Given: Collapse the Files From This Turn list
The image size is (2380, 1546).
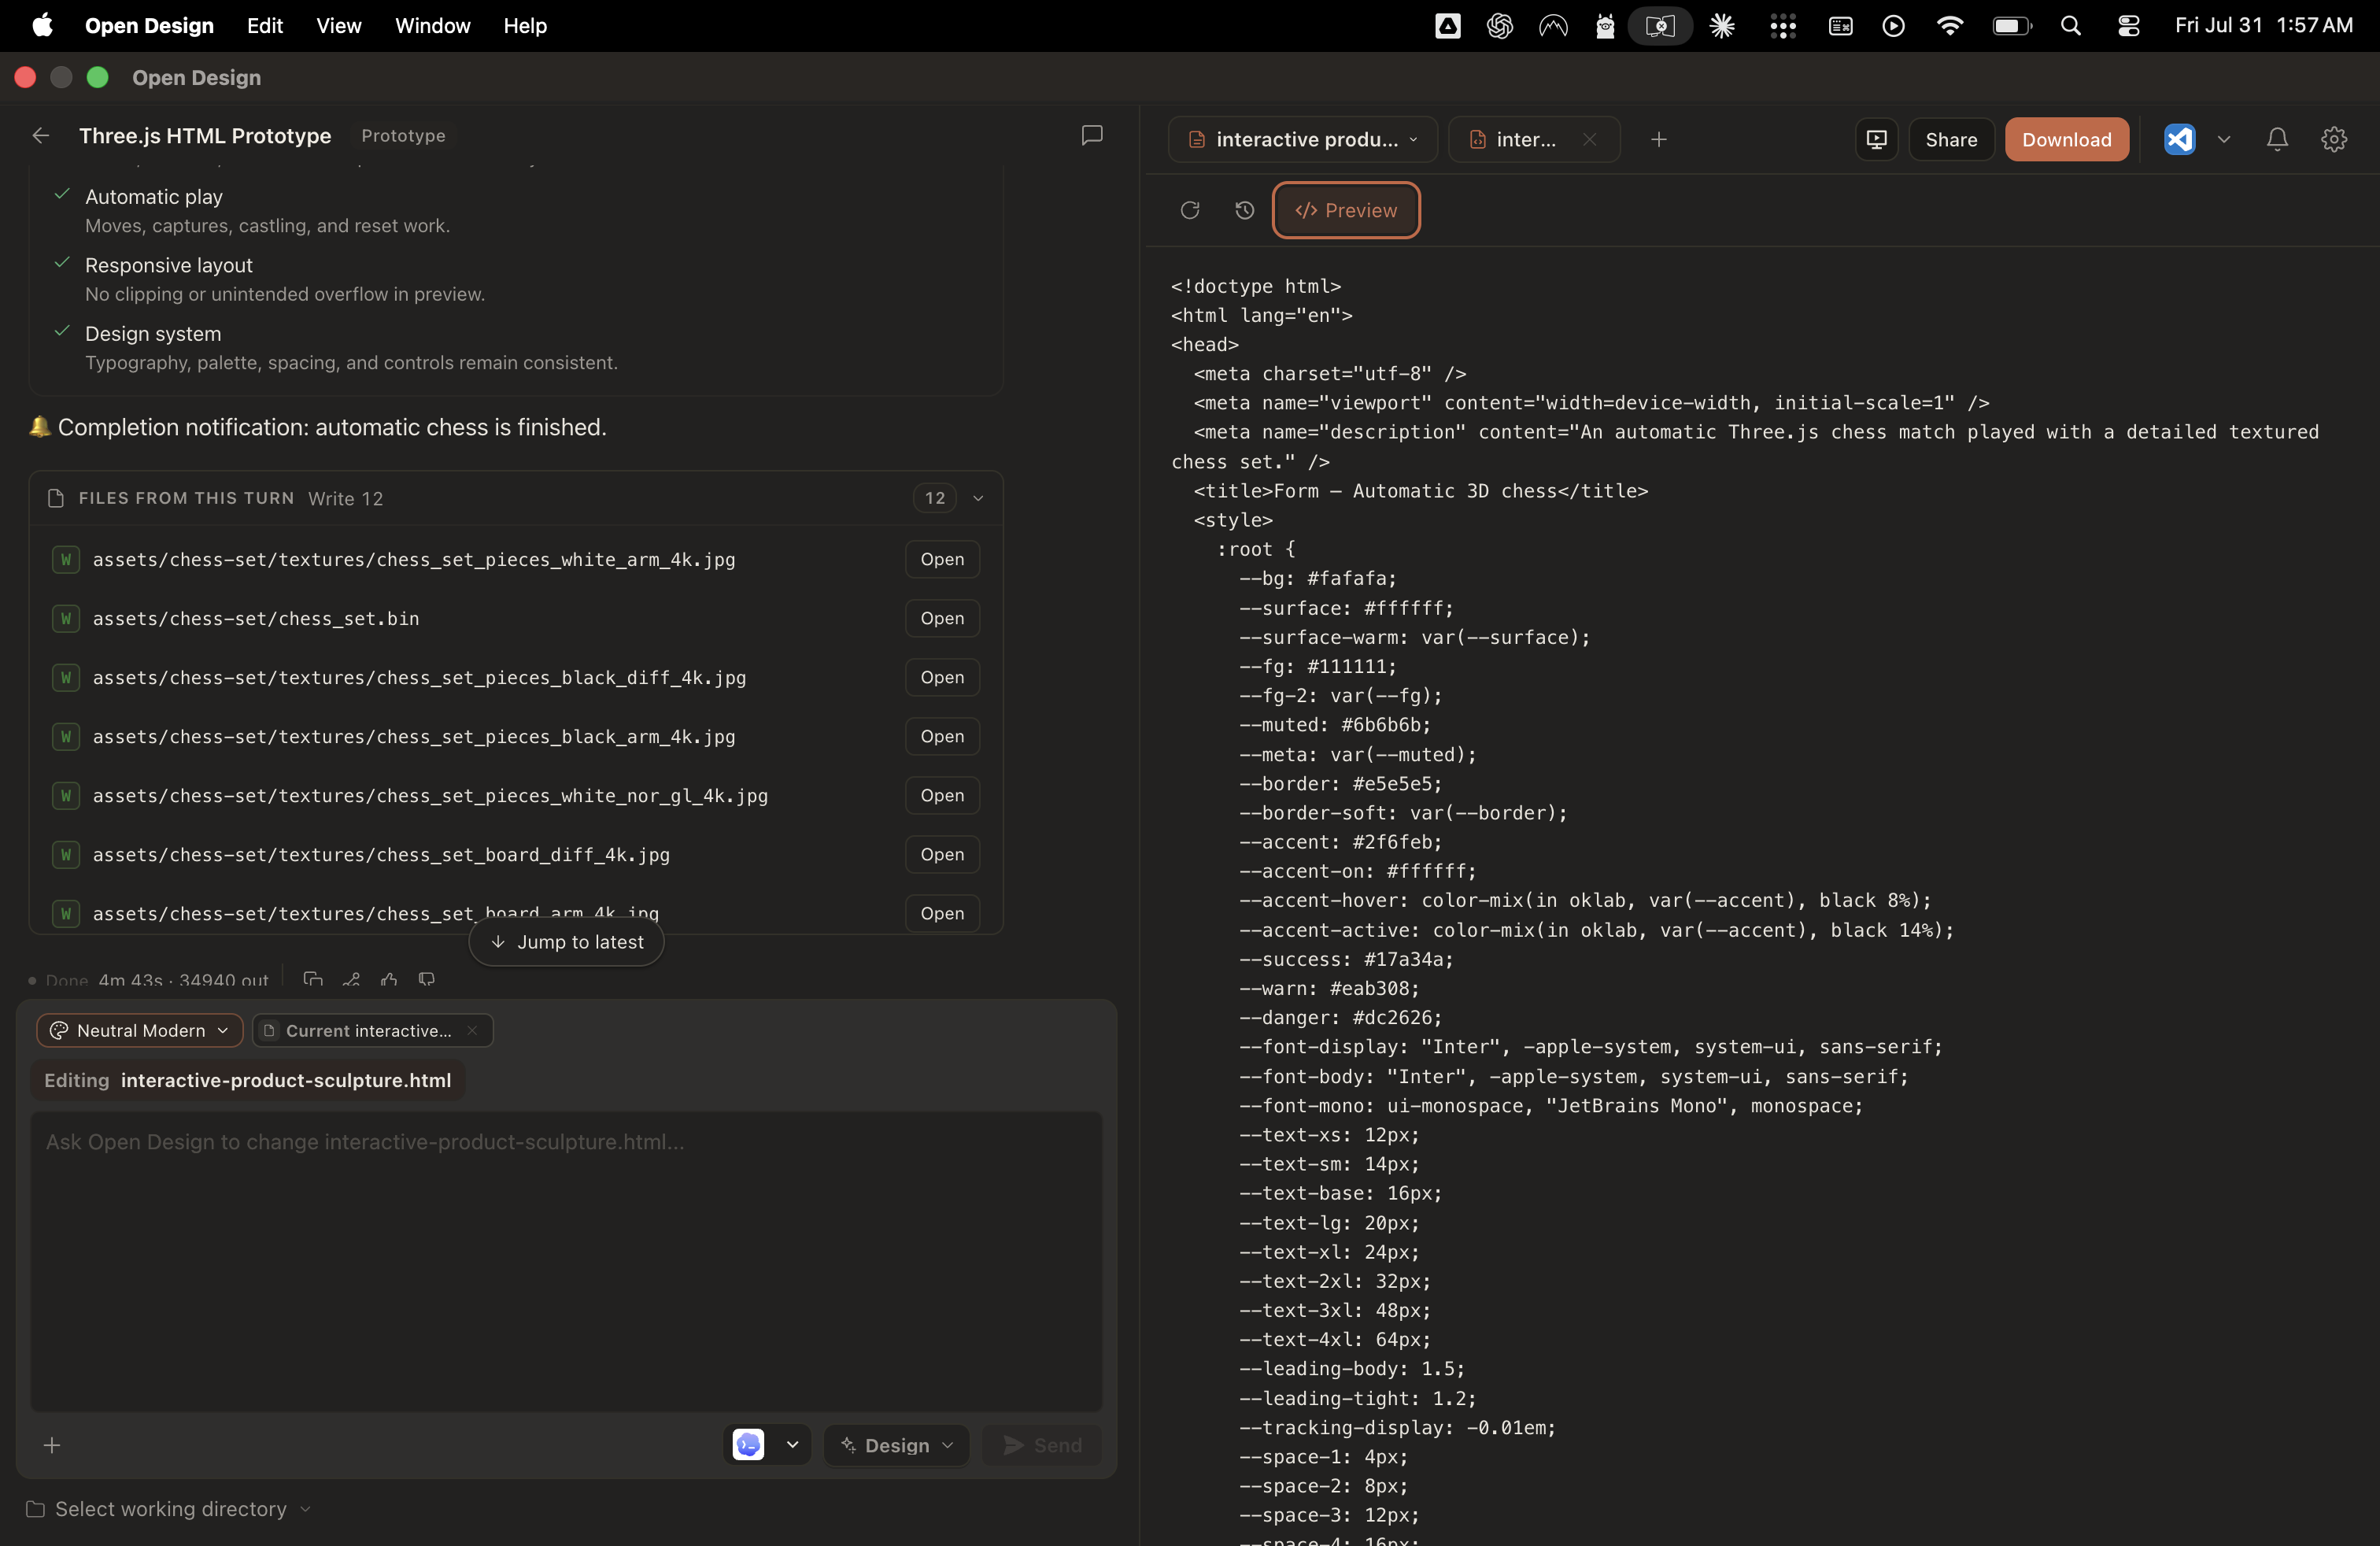Looking at the screenshot, I should coord(978,498).
